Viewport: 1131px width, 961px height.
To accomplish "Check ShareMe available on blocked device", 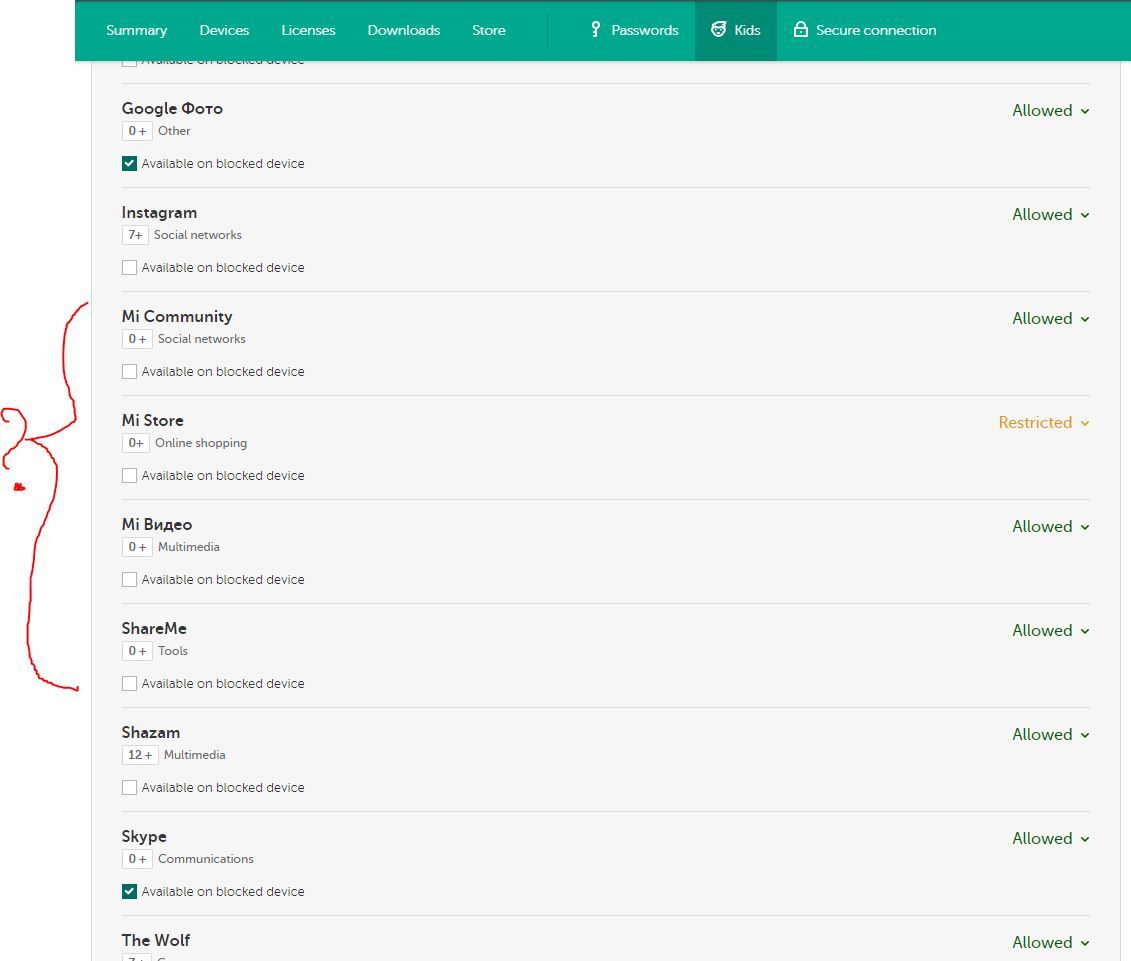I will 129,683.
